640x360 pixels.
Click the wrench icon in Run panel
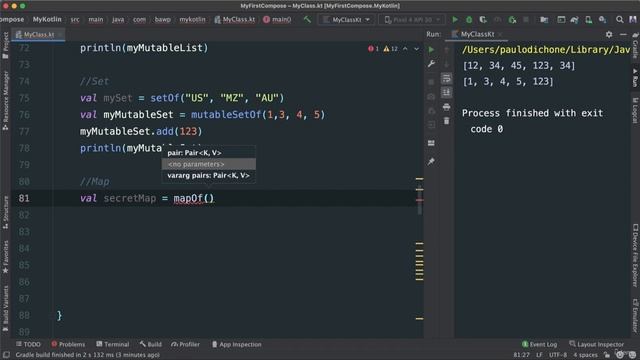431,64
